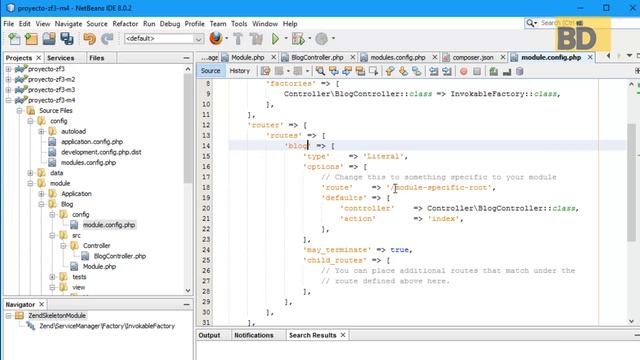Click the Firefox browser icon in toolbar
Viewport: 640px width, 360px height.
pyautogui.click(x=216, y=38)
